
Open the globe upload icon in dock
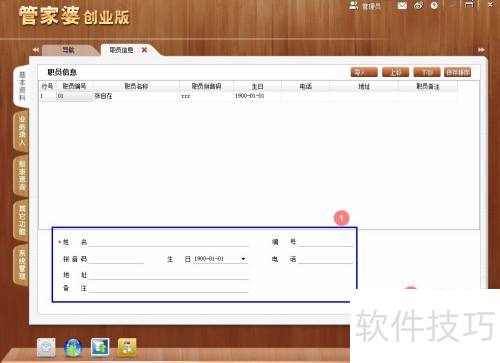(x=73, y=347)
